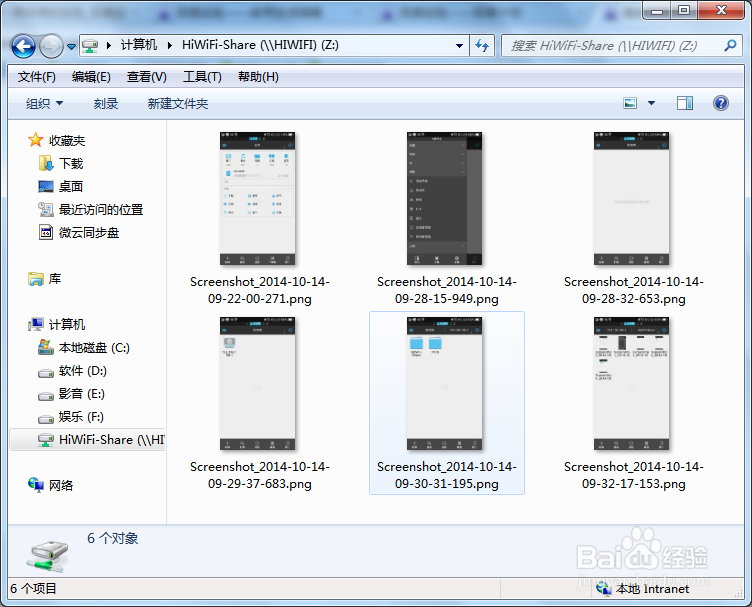This screenshot has height=607, width=752.
Task: Open recent pages dropdown next to navigation arrows
Action: (x=71, y=47)
